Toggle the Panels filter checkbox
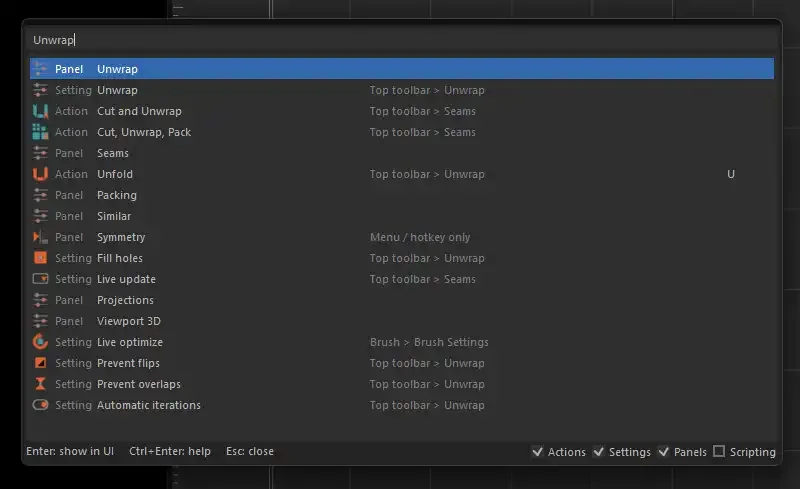Viewport: 800px width, 489px height. click(663, 452)
